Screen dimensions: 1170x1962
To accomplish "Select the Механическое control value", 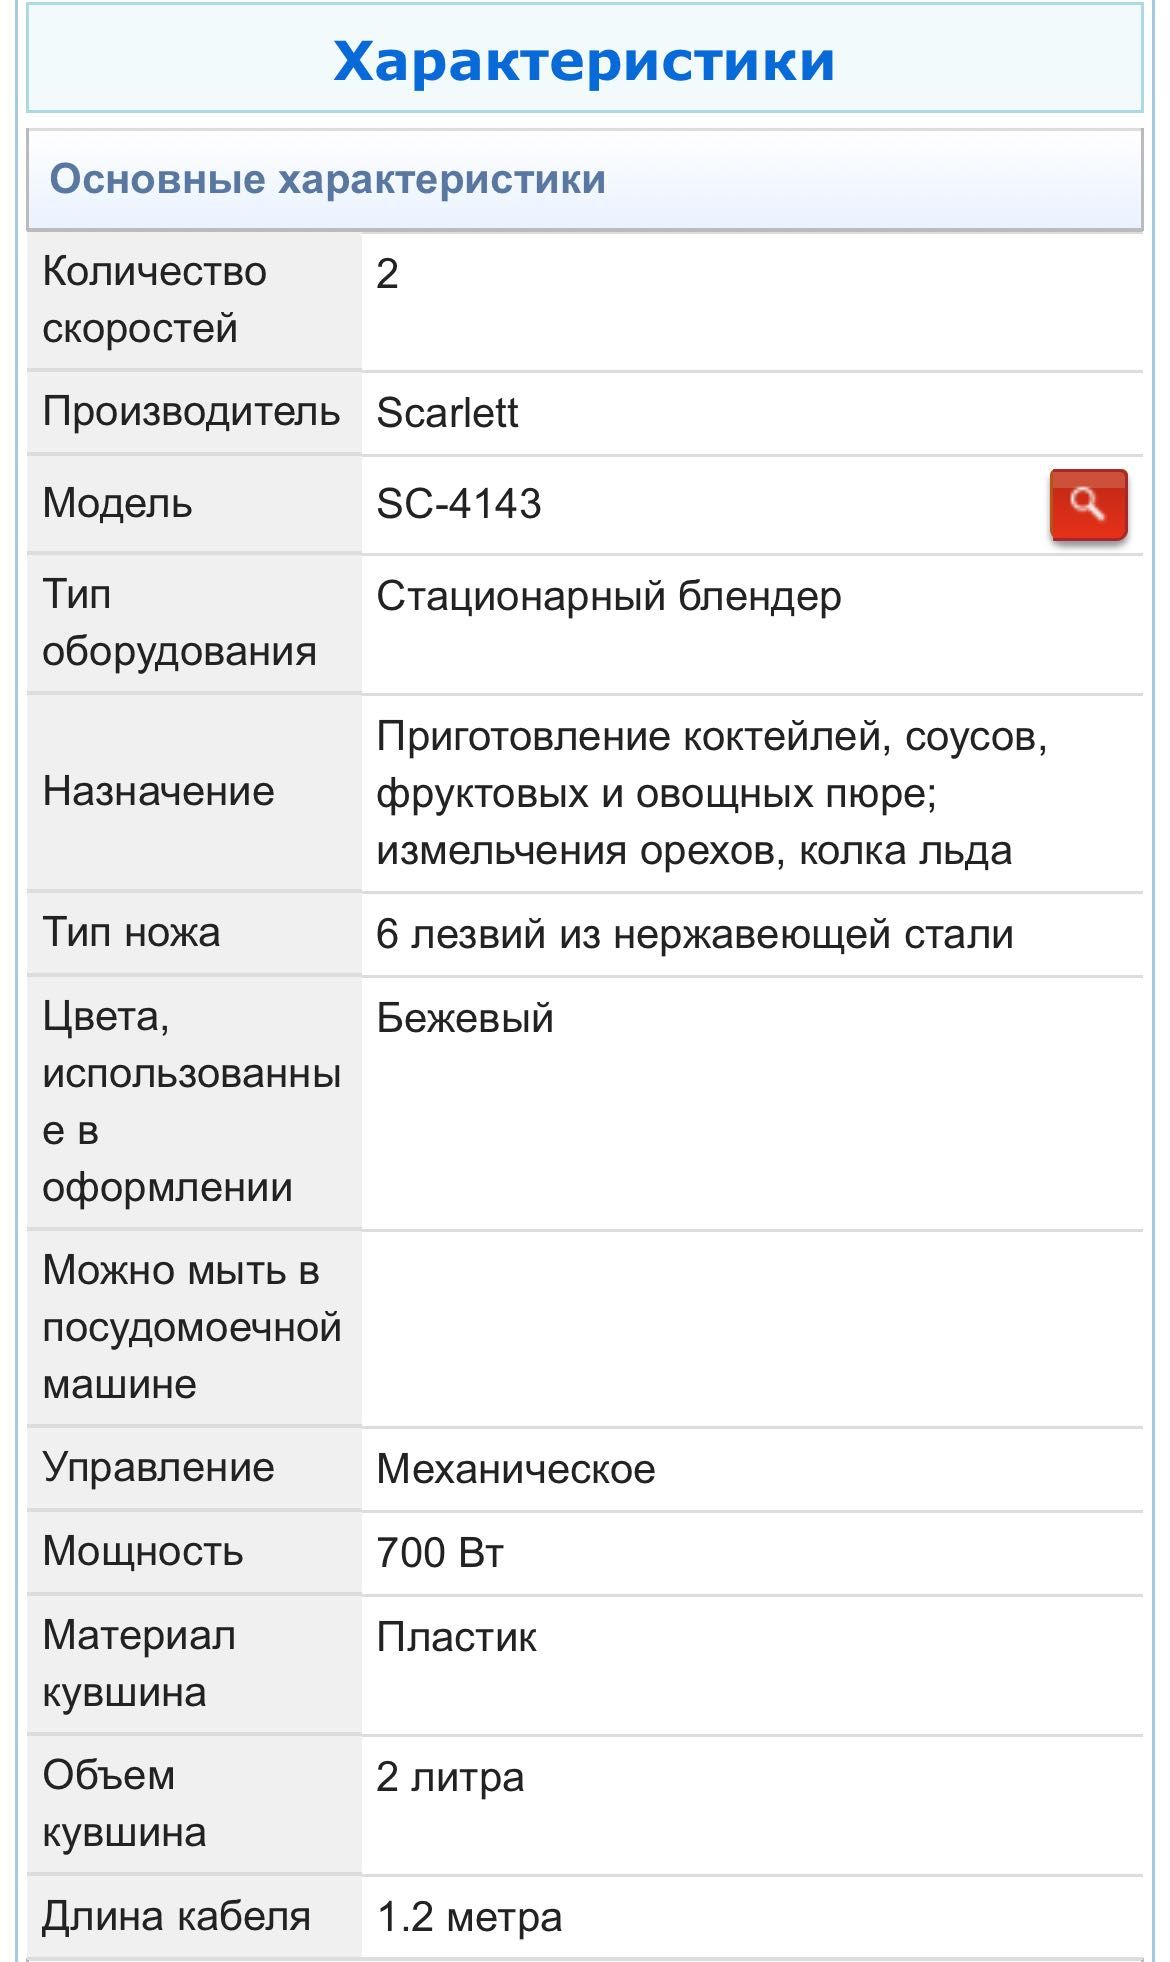I will pos(516,1469).
